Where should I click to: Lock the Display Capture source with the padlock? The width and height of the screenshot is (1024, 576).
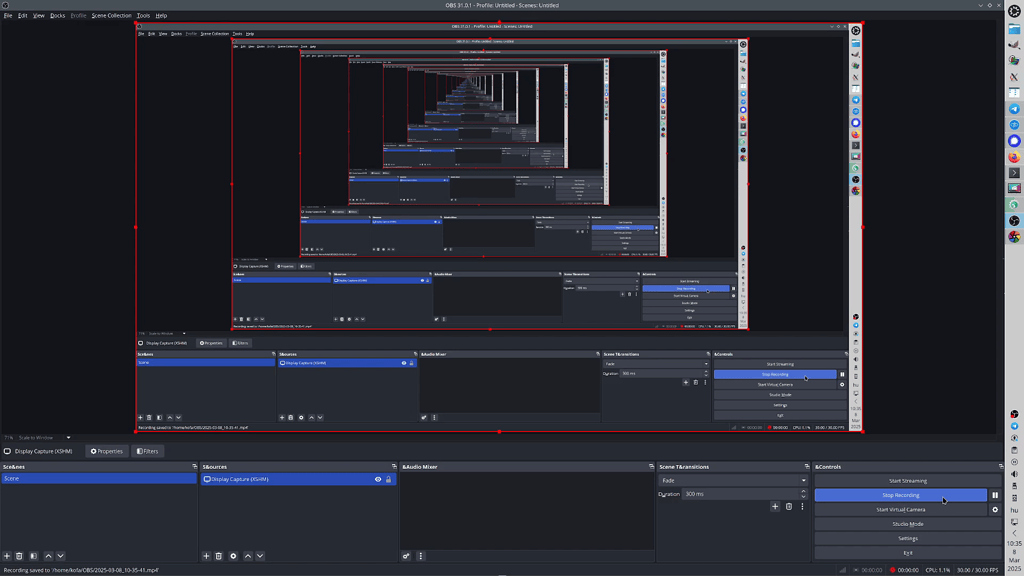point(388,479)
